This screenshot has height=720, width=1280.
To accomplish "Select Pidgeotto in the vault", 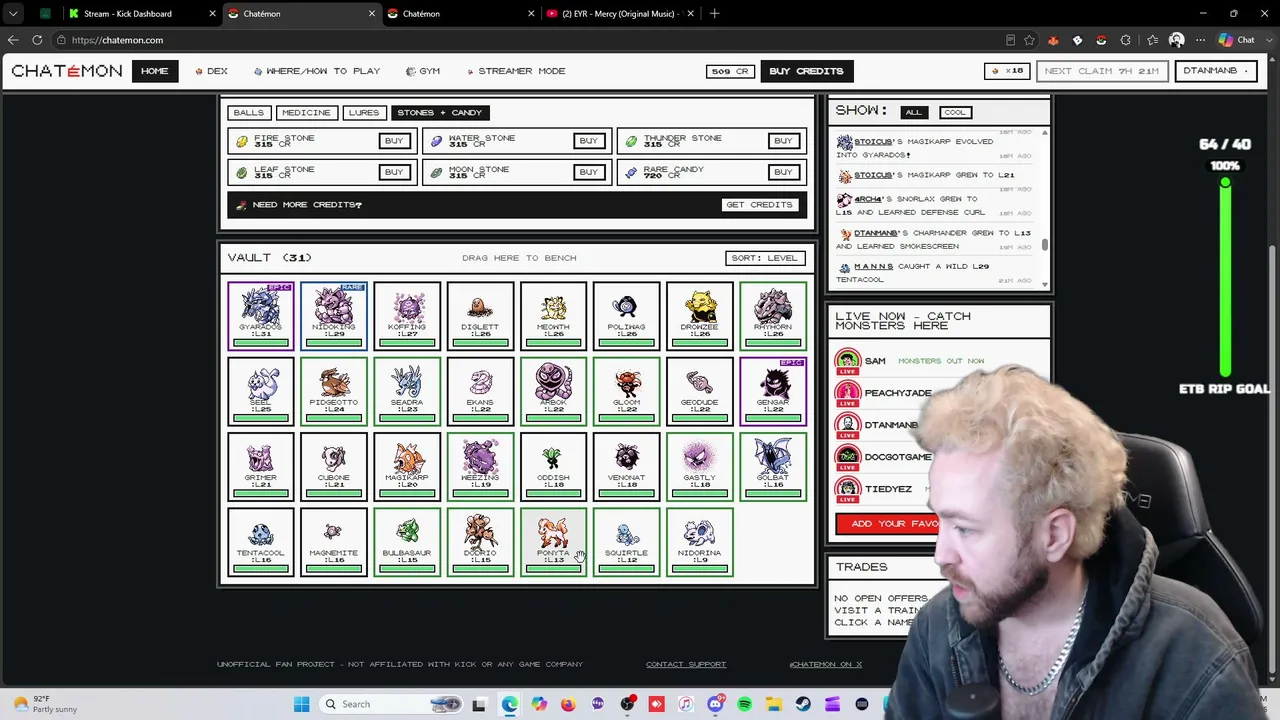I will (334, 392).
